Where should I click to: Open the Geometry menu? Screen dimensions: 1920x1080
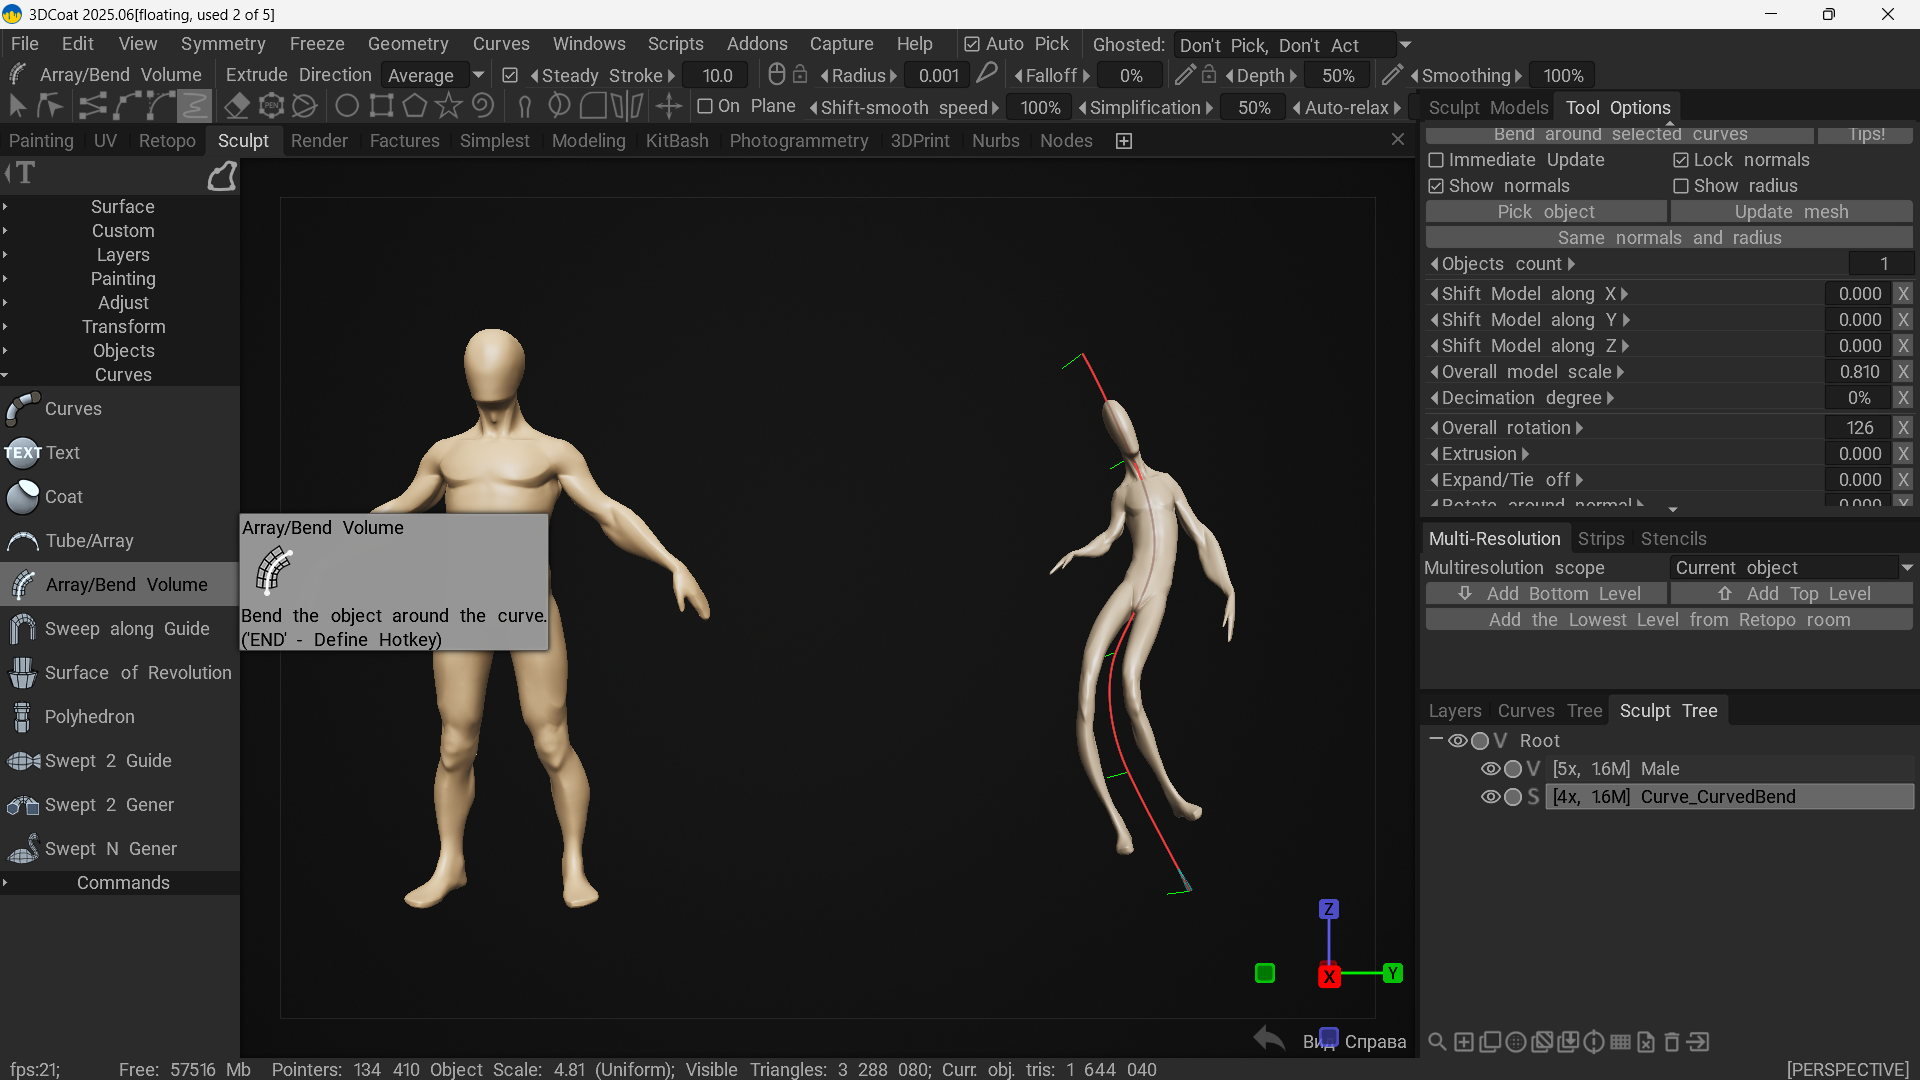[x=408, y=44]
